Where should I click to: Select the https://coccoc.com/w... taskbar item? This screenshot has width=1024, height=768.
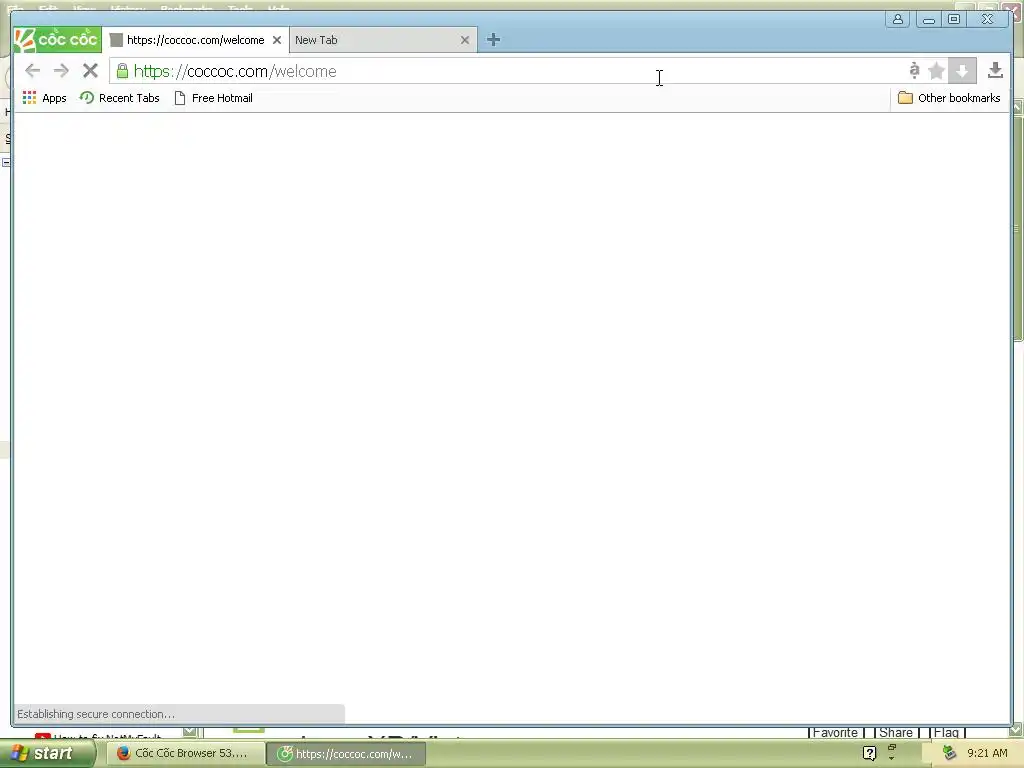coord(347,754)
